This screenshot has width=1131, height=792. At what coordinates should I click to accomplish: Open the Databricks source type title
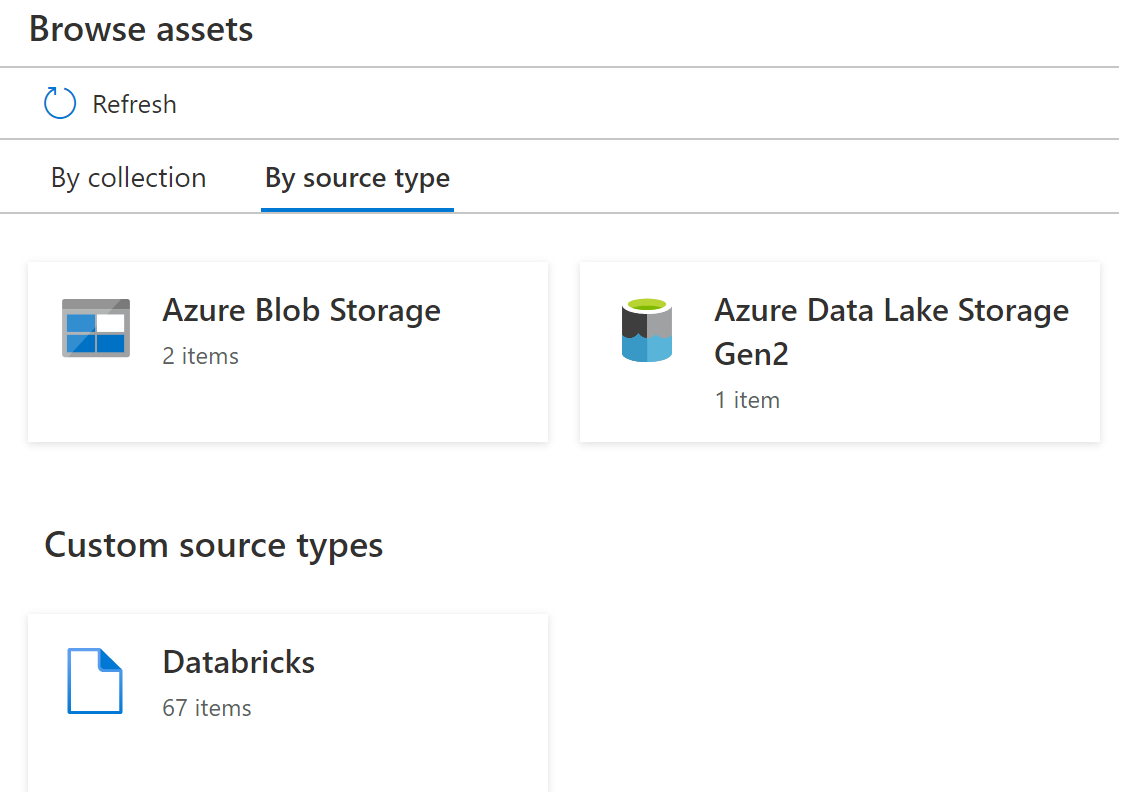click(x=238, y=662)
